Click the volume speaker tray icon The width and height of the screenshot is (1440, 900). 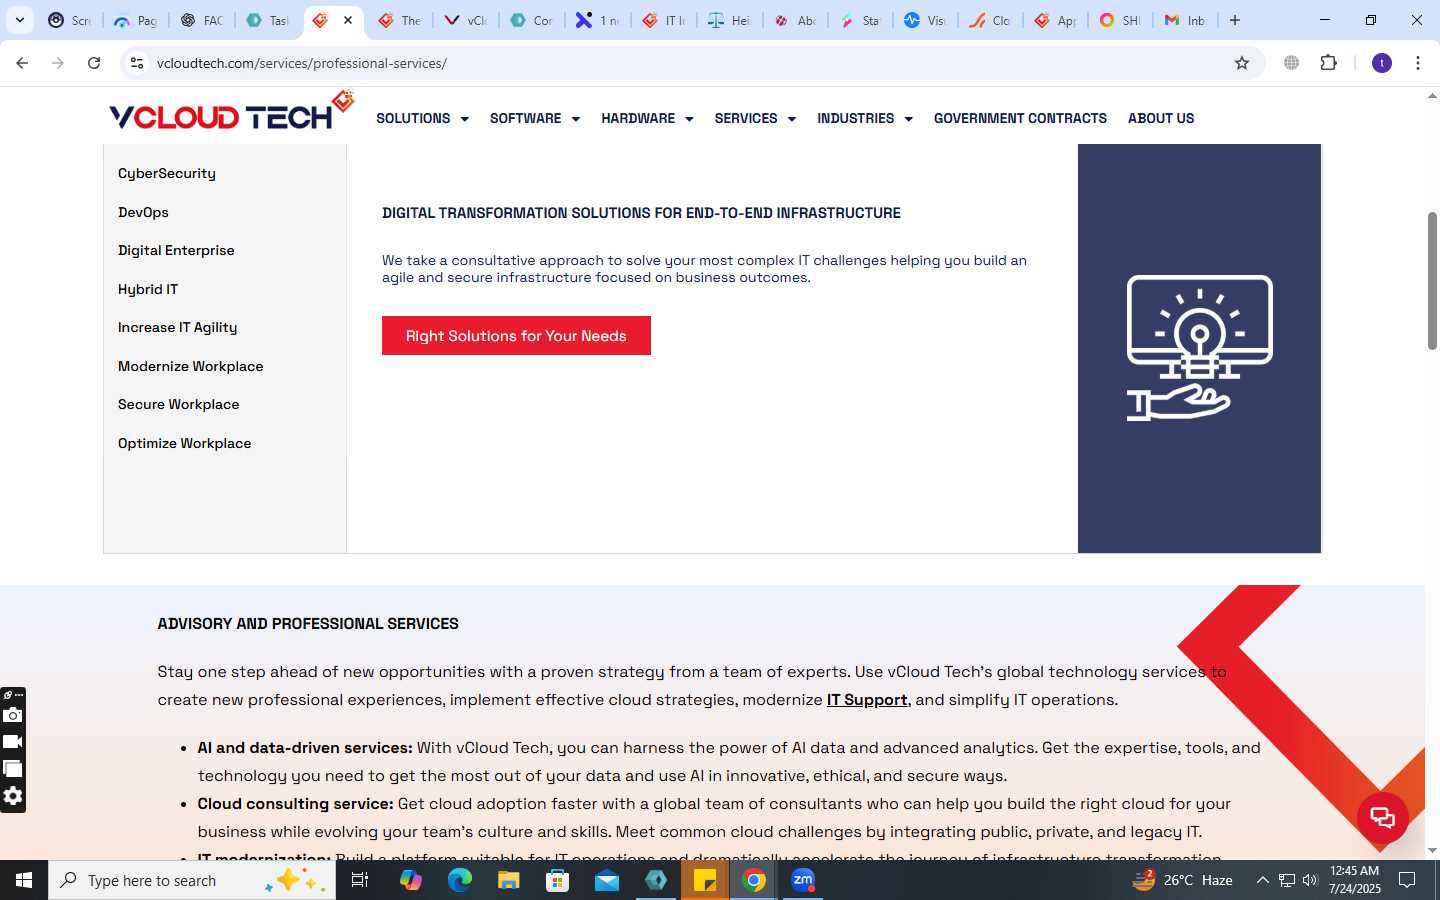[x=1310, y=880]
